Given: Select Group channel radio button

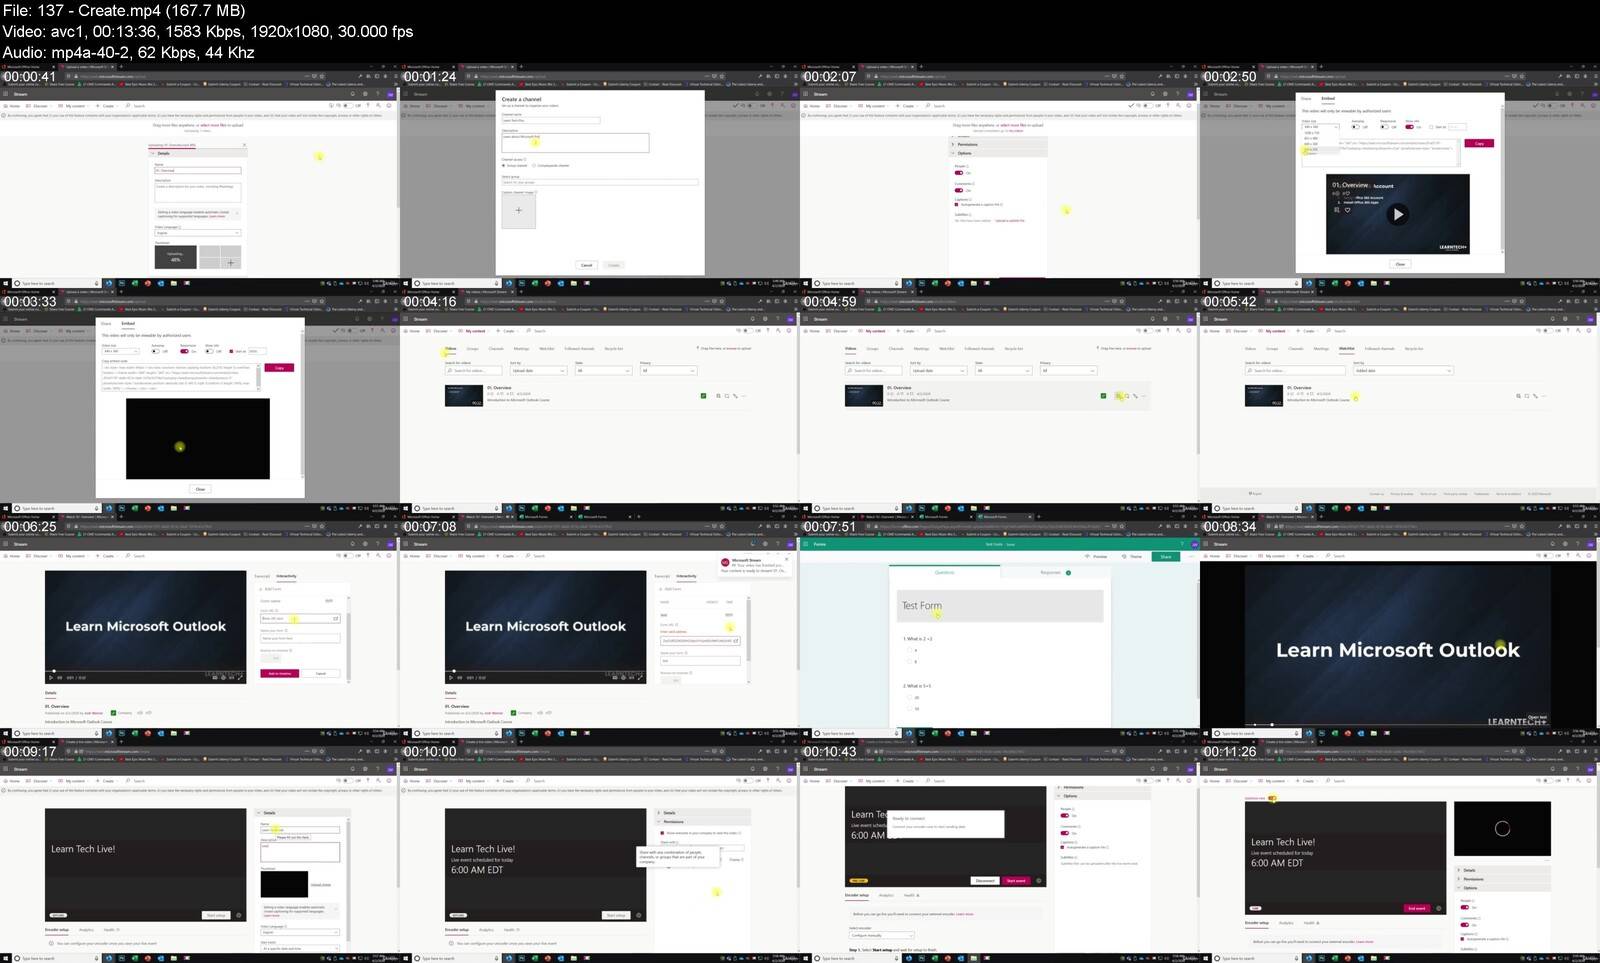Looking at the screenshot, I should (x=503, y=165).
